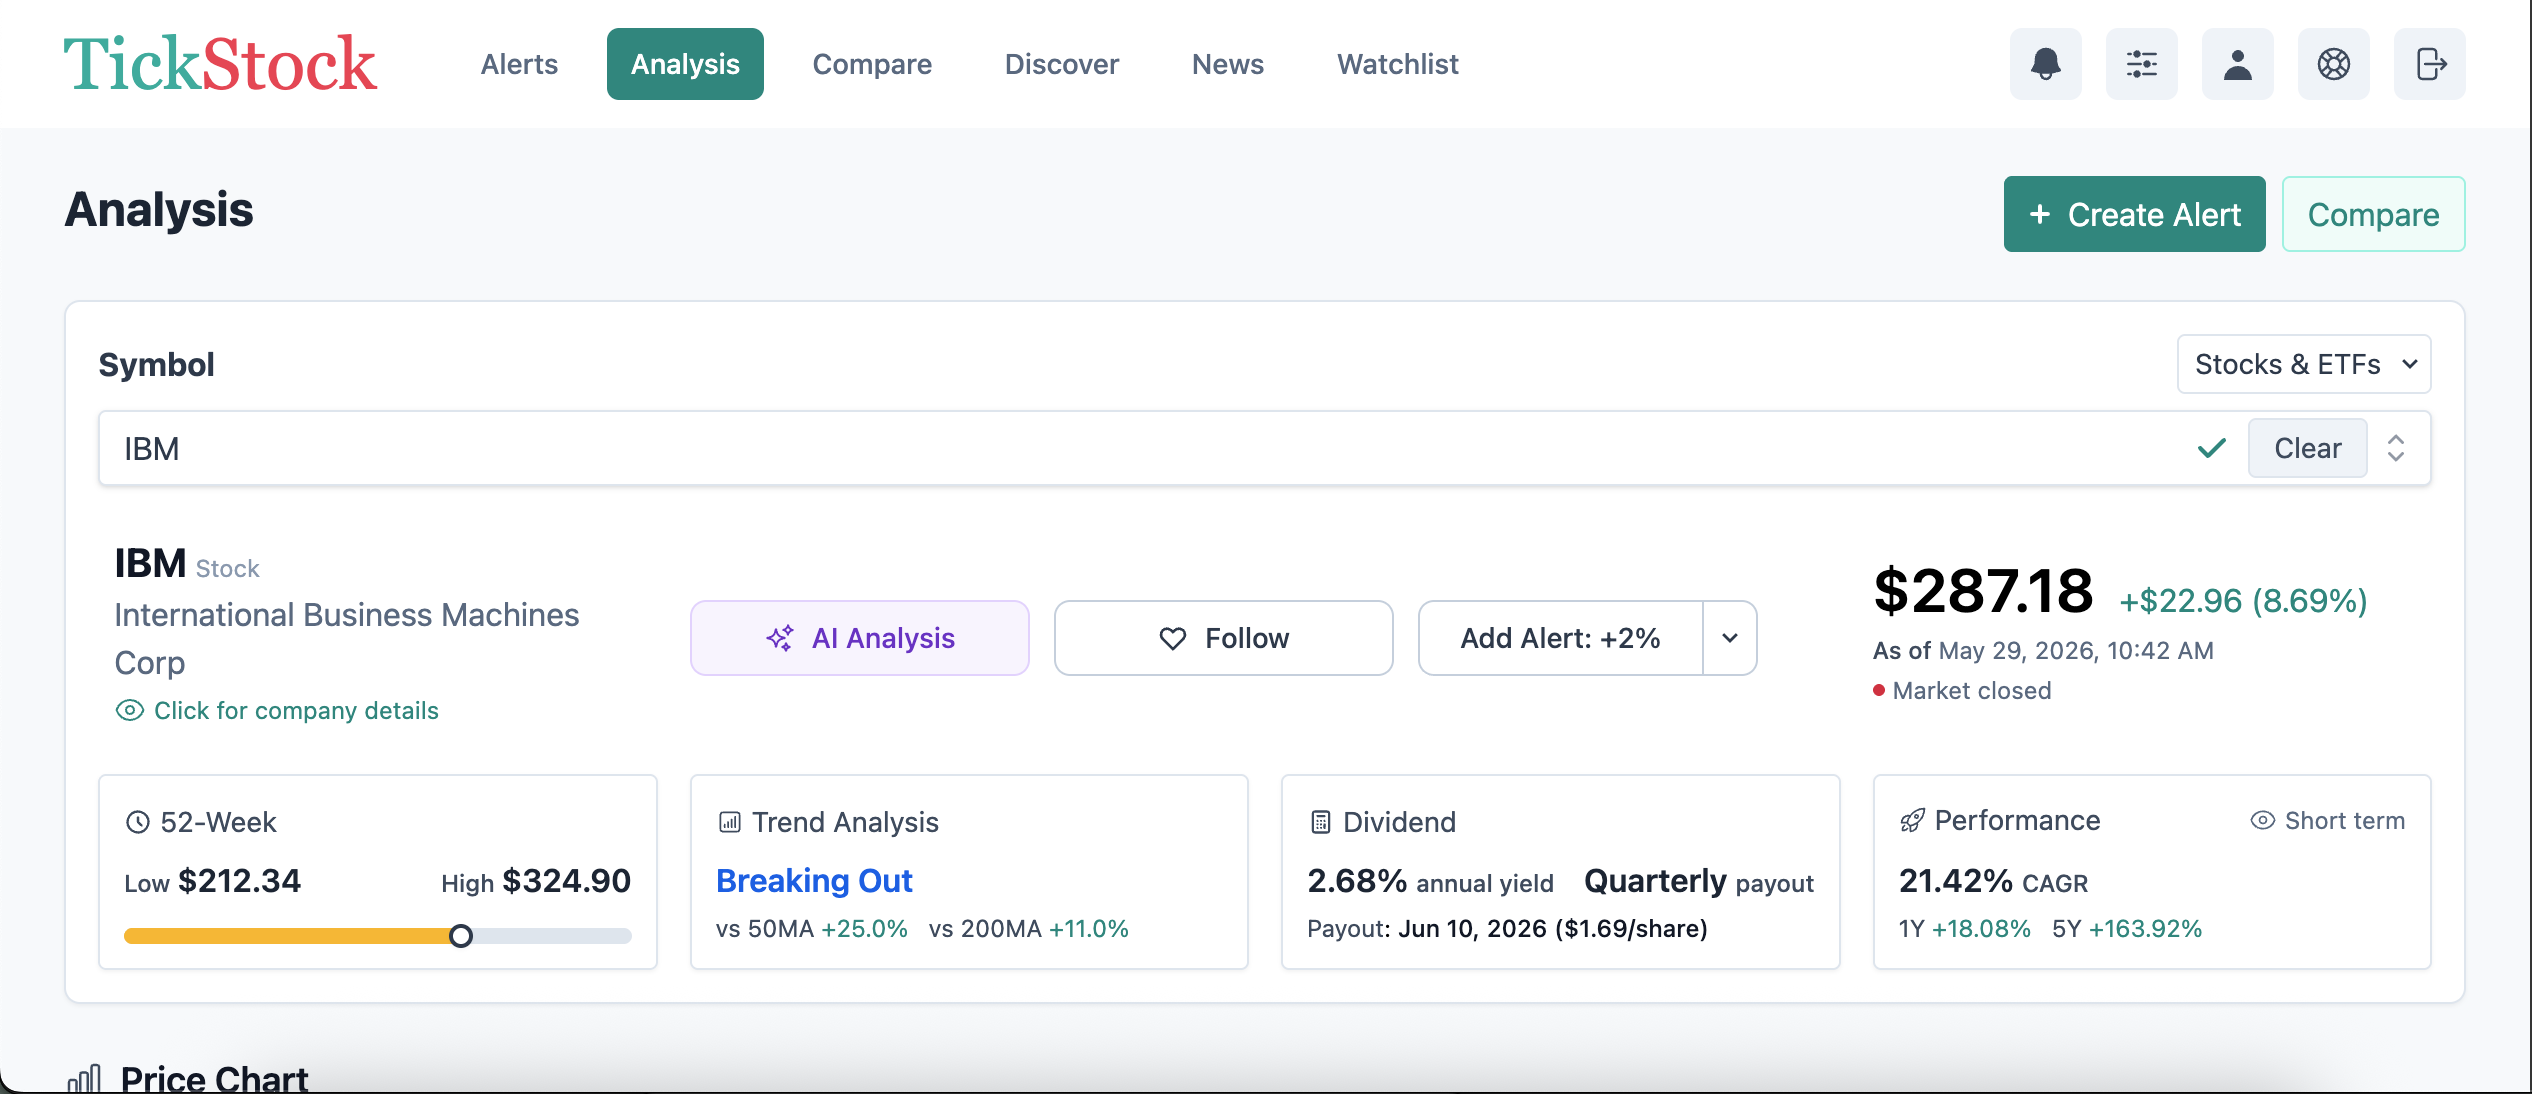Click the +$22.96 (8.69%) change
The width and height of the screenshot is (2532, 1094).
pyautogui.click(x=2243, y=600)
